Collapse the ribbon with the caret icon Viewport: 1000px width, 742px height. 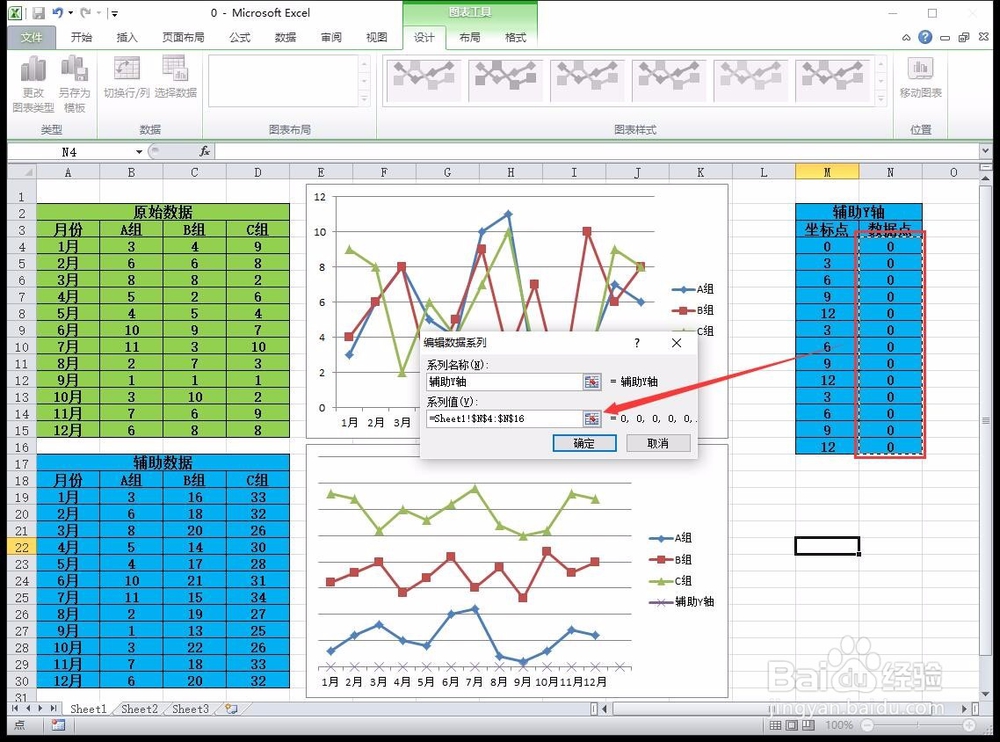tap(906, 38)
